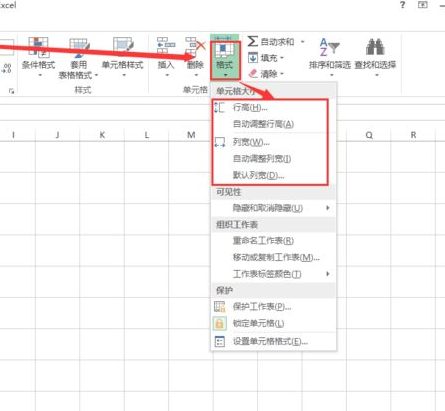Choose 移动或复制工作表(M)... menu item
445x411 pixels.
[x=273, y=257]
